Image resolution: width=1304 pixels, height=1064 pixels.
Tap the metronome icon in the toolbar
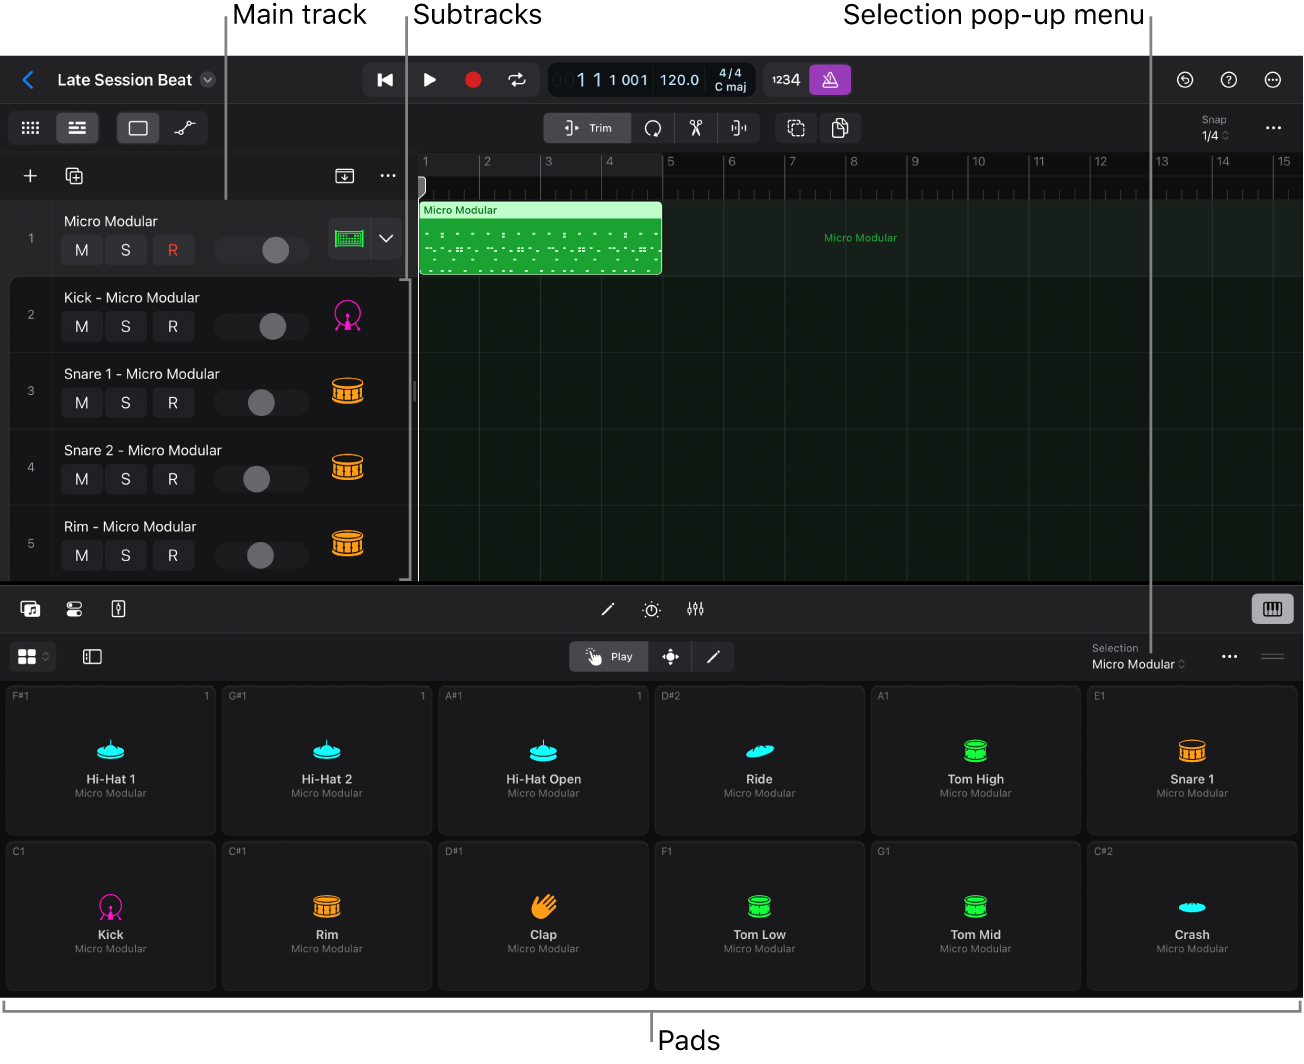(x=830, y=80)
